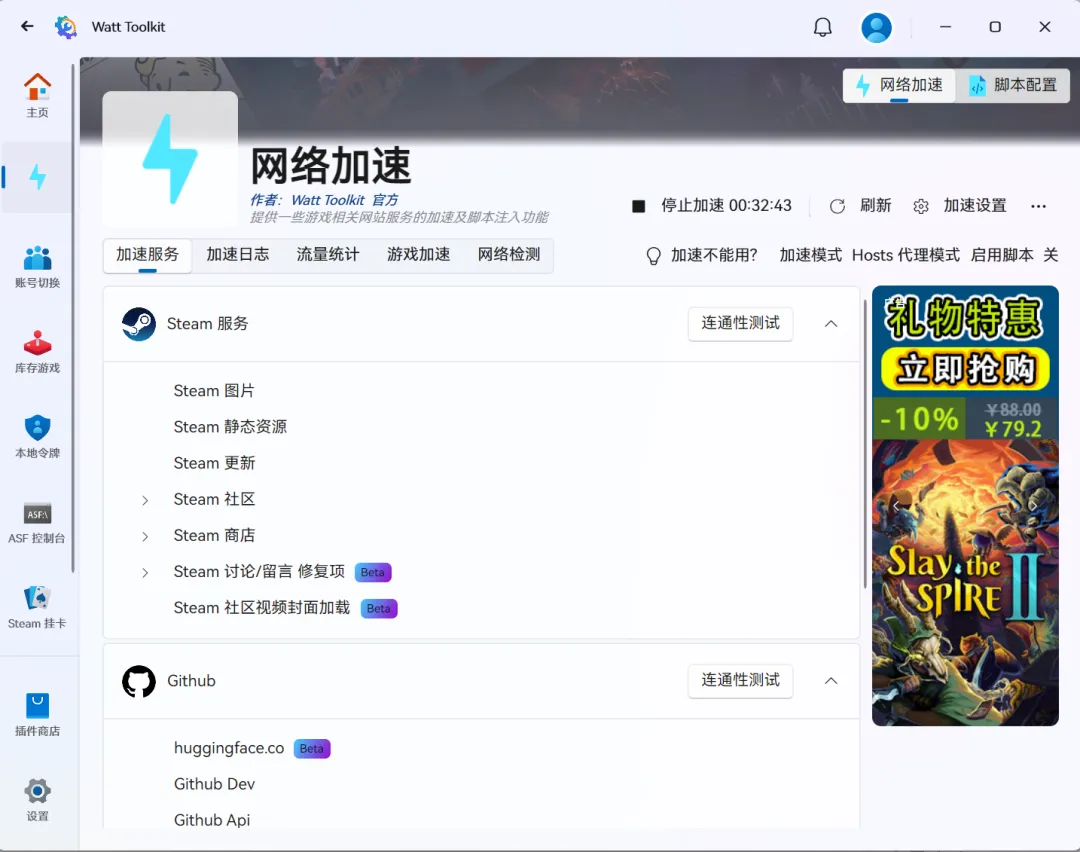Viewport: 1080px width, 852px height.
Task: Collapse the Steam 服务 section
Action: pos(831,324)
